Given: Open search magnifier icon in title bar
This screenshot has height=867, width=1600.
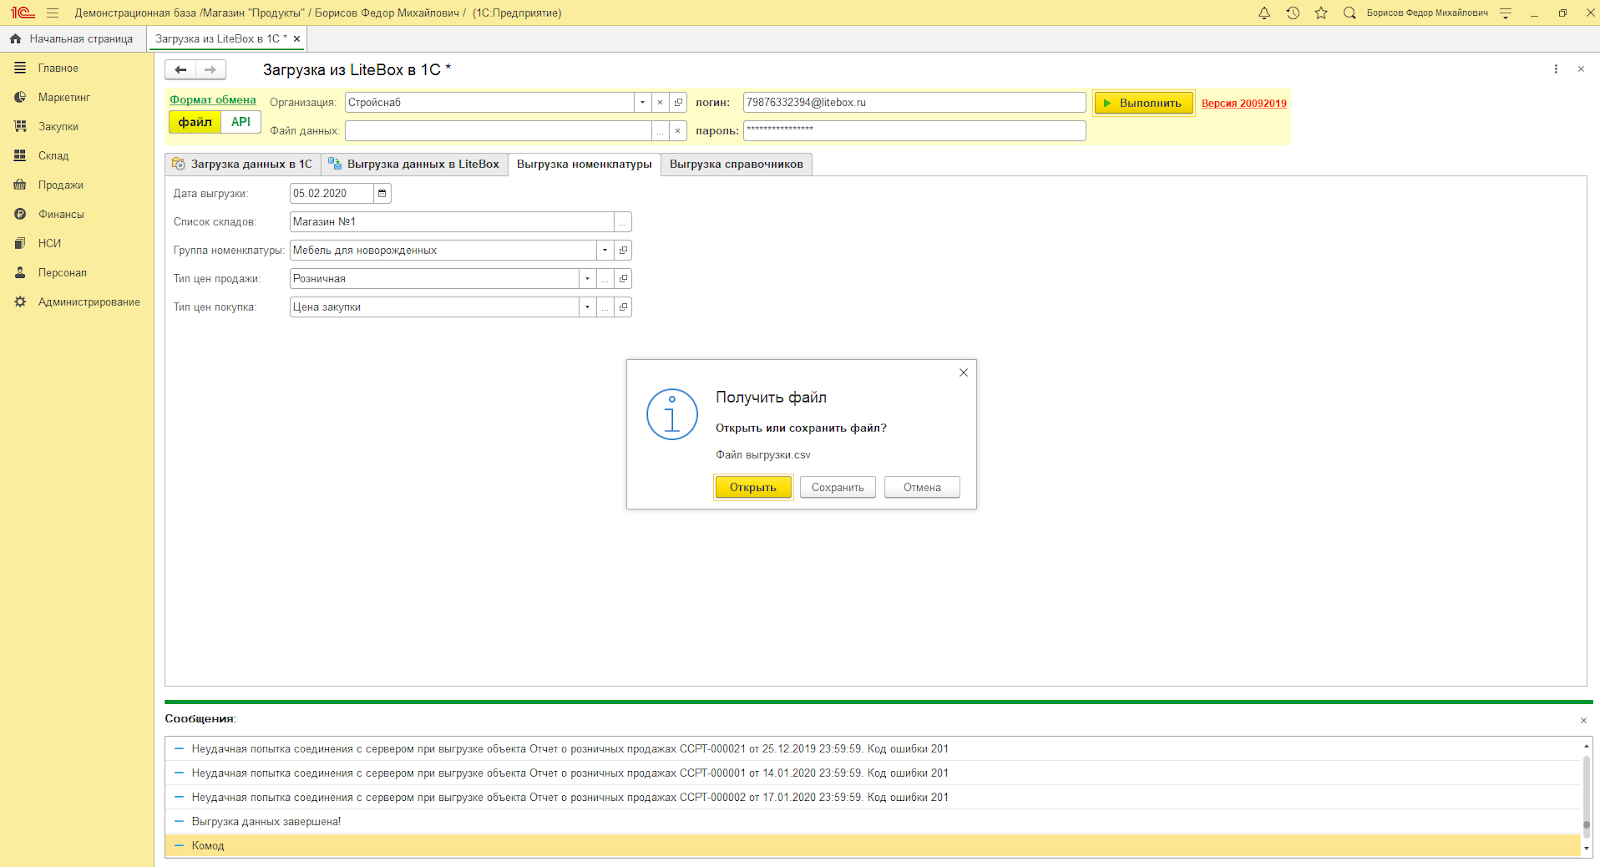Looking at the screenshot, I should pyautogui.click(x=1349, y=13).
